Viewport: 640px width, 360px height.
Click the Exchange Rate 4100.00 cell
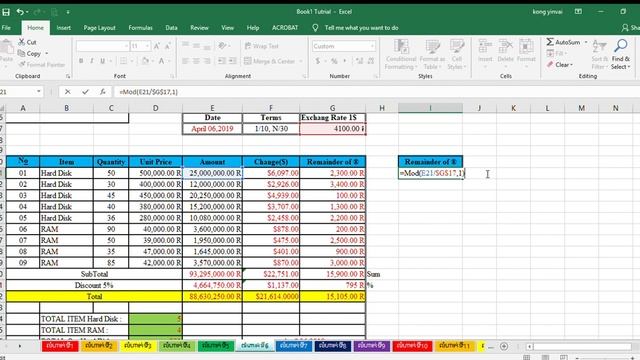333,129
